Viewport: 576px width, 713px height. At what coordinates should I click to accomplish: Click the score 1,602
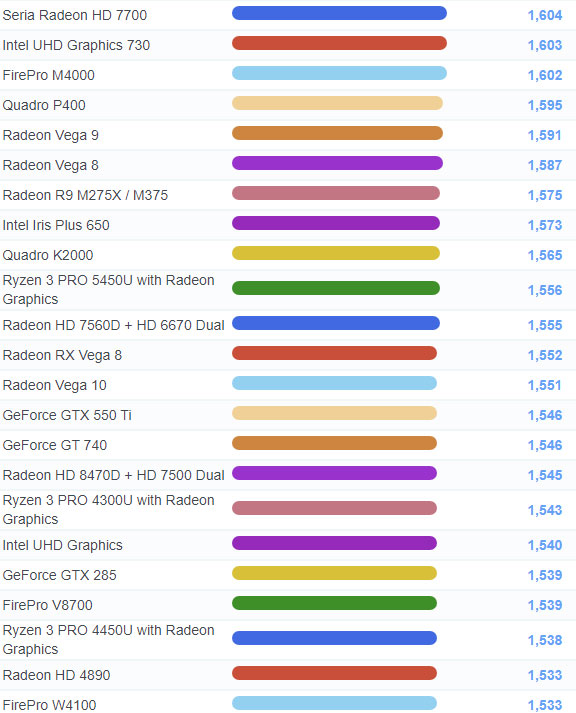(x=545, y=75)
